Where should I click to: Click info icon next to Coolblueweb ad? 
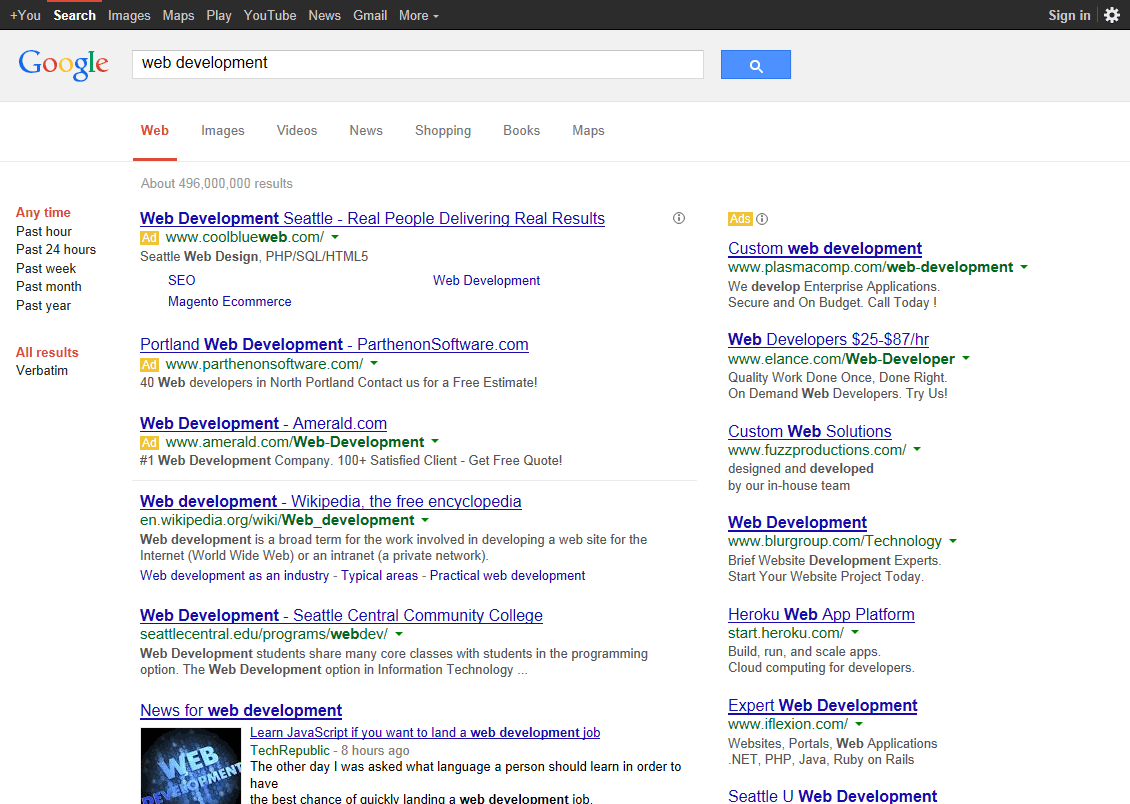tap(679, 218)
